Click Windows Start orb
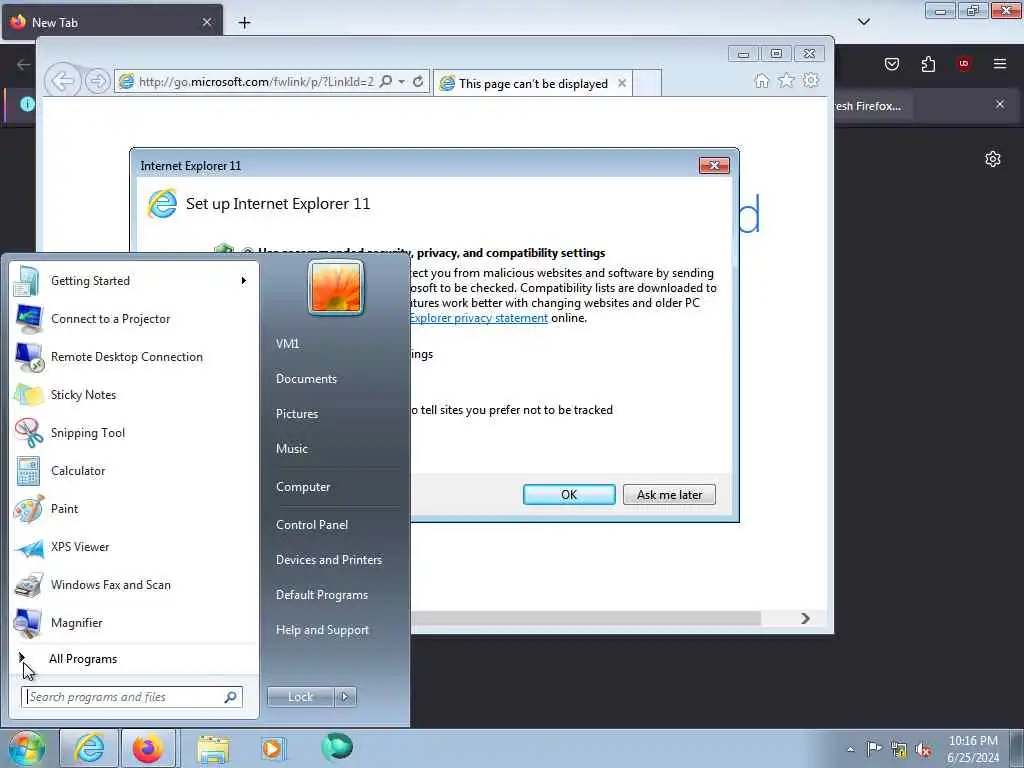 [26, 749]
